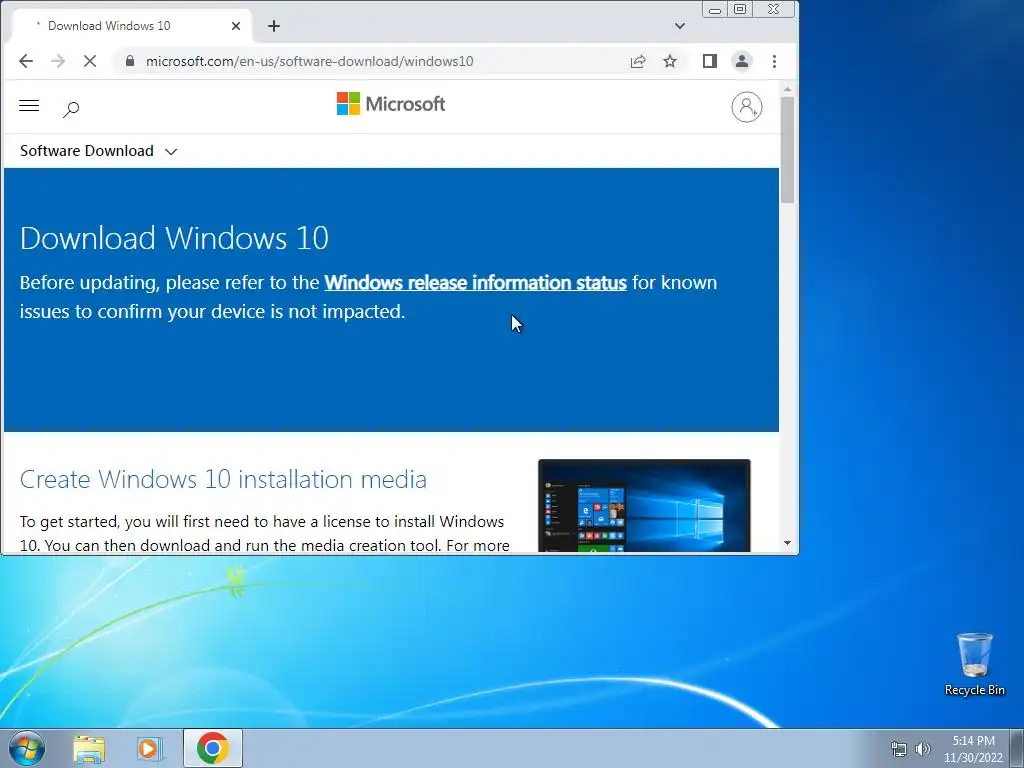This screenshot has width=1024, height=768.
Task: Open network status tray icon
Action: click(x=899, y=749)
